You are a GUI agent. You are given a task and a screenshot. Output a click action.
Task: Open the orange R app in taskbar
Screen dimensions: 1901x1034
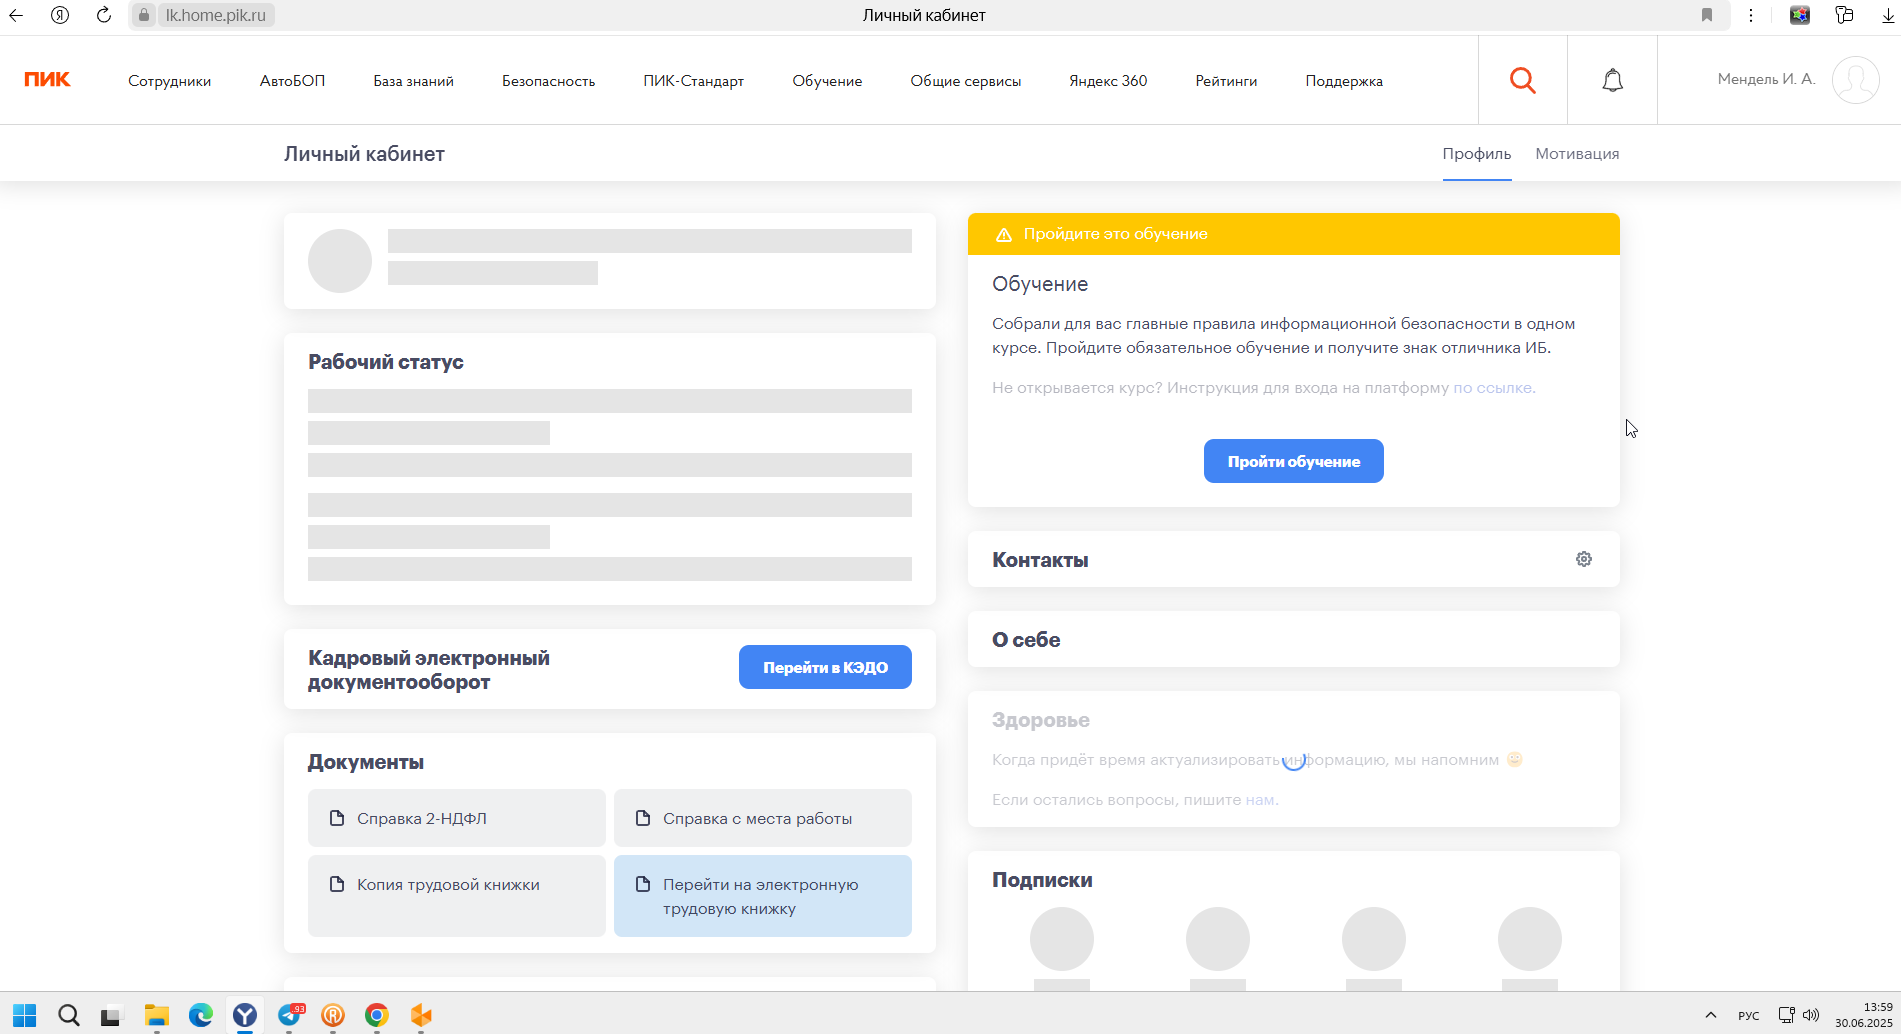click(333, 1015)
